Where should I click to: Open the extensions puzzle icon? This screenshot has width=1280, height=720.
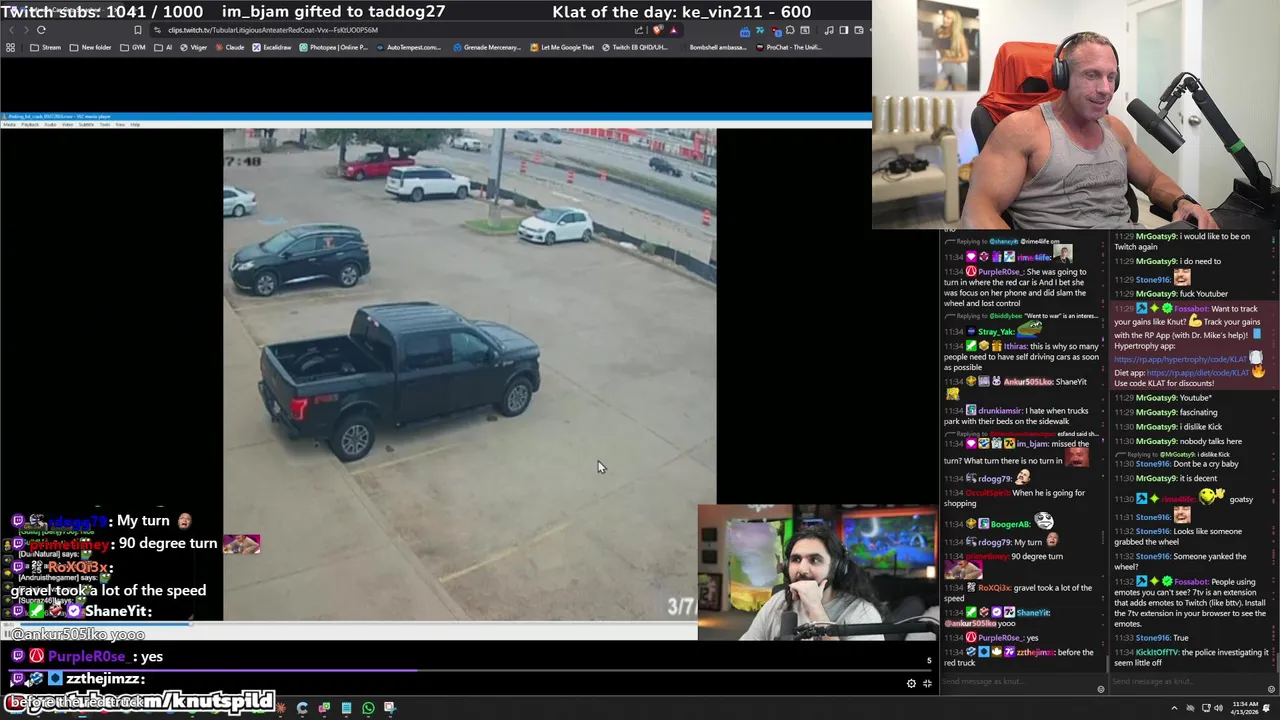pos(790,30)
